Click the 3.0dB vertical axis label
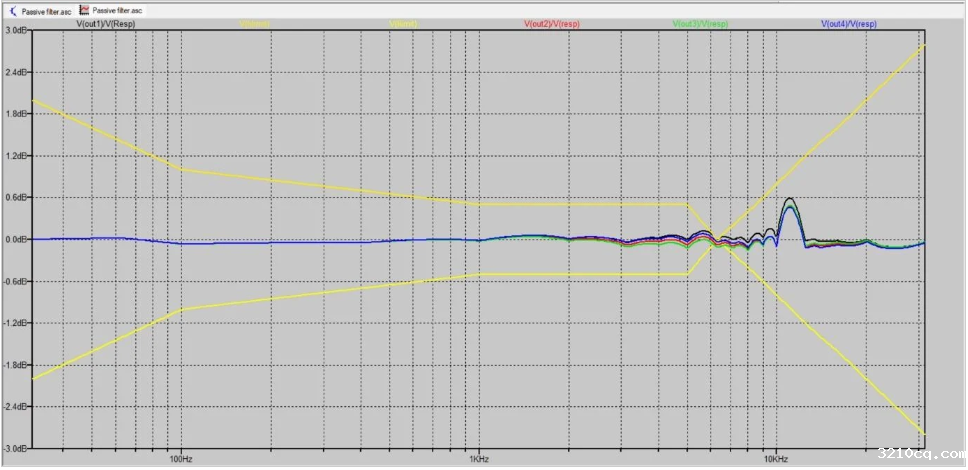The width and height of the screenshot is (968, 470). (15, 31)
